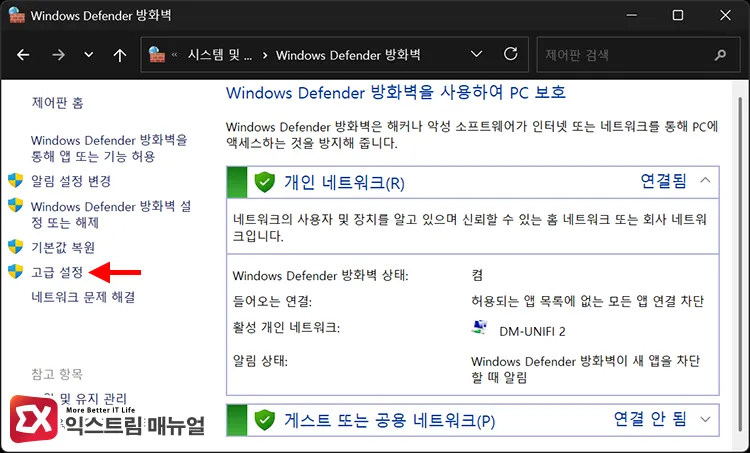
Task: Select 시스템 및 ... breadcrumb segment
Action: point(220,55)
